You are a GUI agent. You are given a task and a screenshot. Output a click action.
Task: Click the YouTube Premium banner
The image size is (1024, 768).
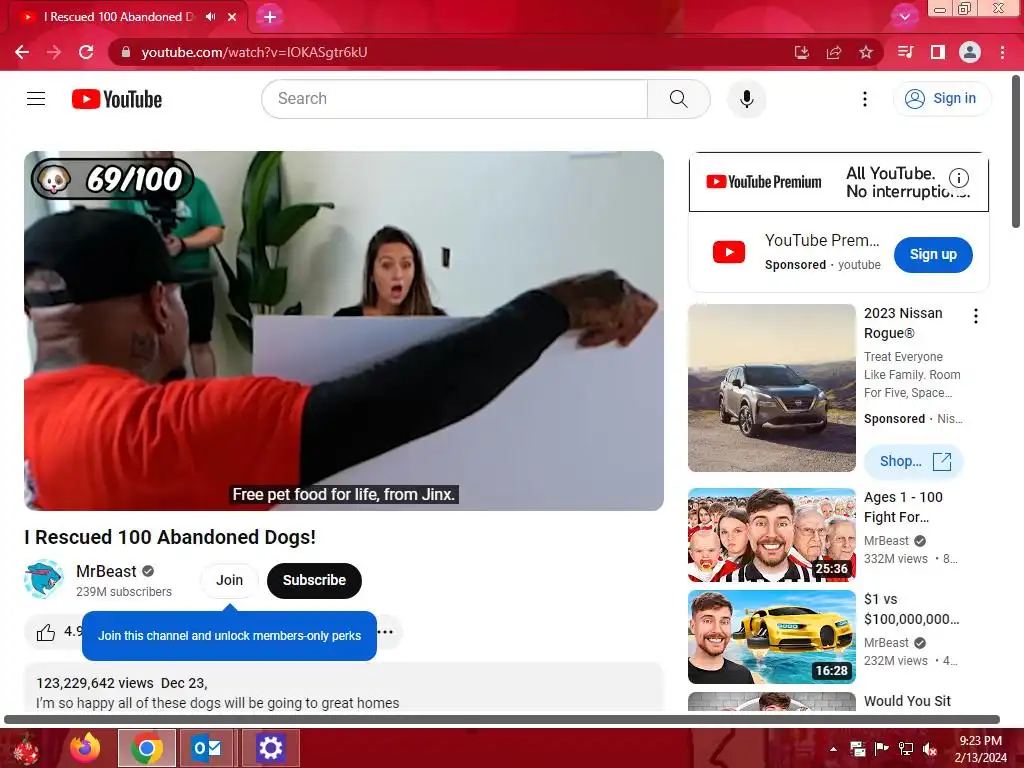click(839, 182)
